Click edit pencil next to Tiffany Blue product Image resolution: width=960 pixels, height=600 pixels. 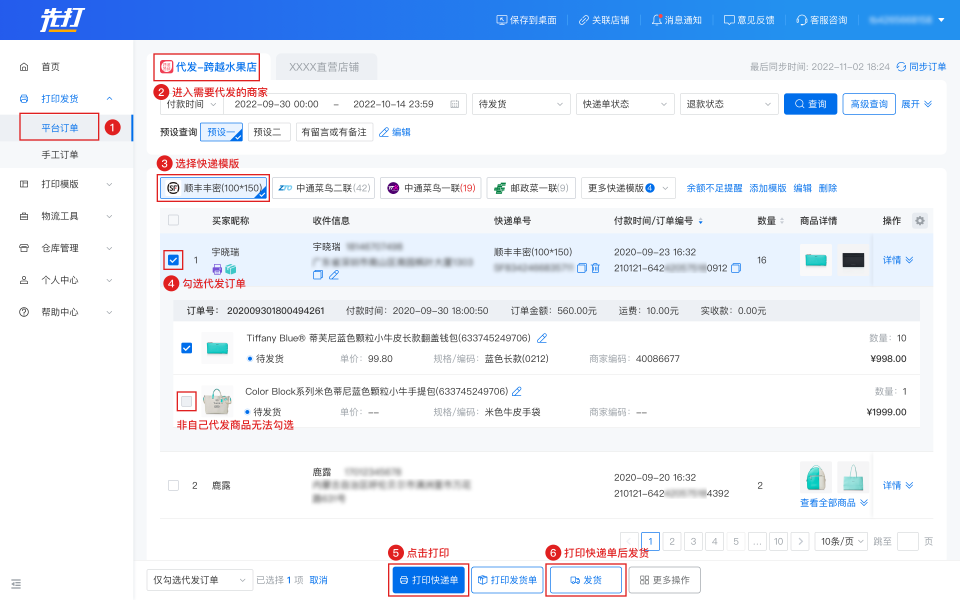[x=542, y=338]
